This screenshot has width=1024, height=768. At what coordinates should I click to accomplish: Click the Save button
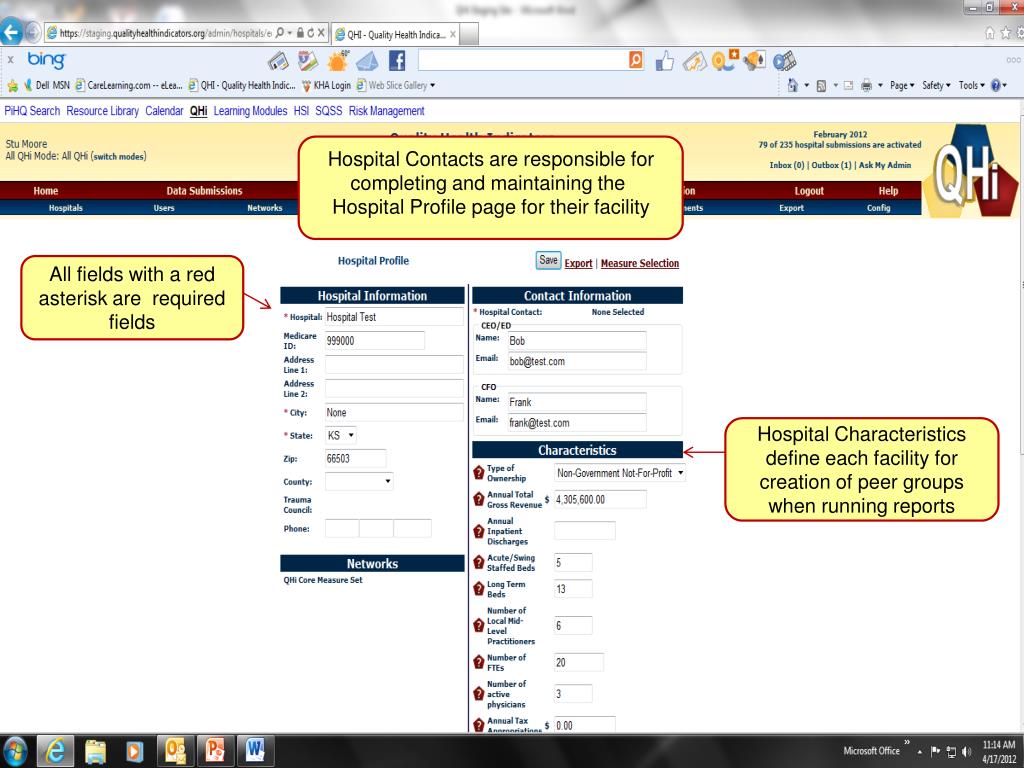[x=548, y=260]
